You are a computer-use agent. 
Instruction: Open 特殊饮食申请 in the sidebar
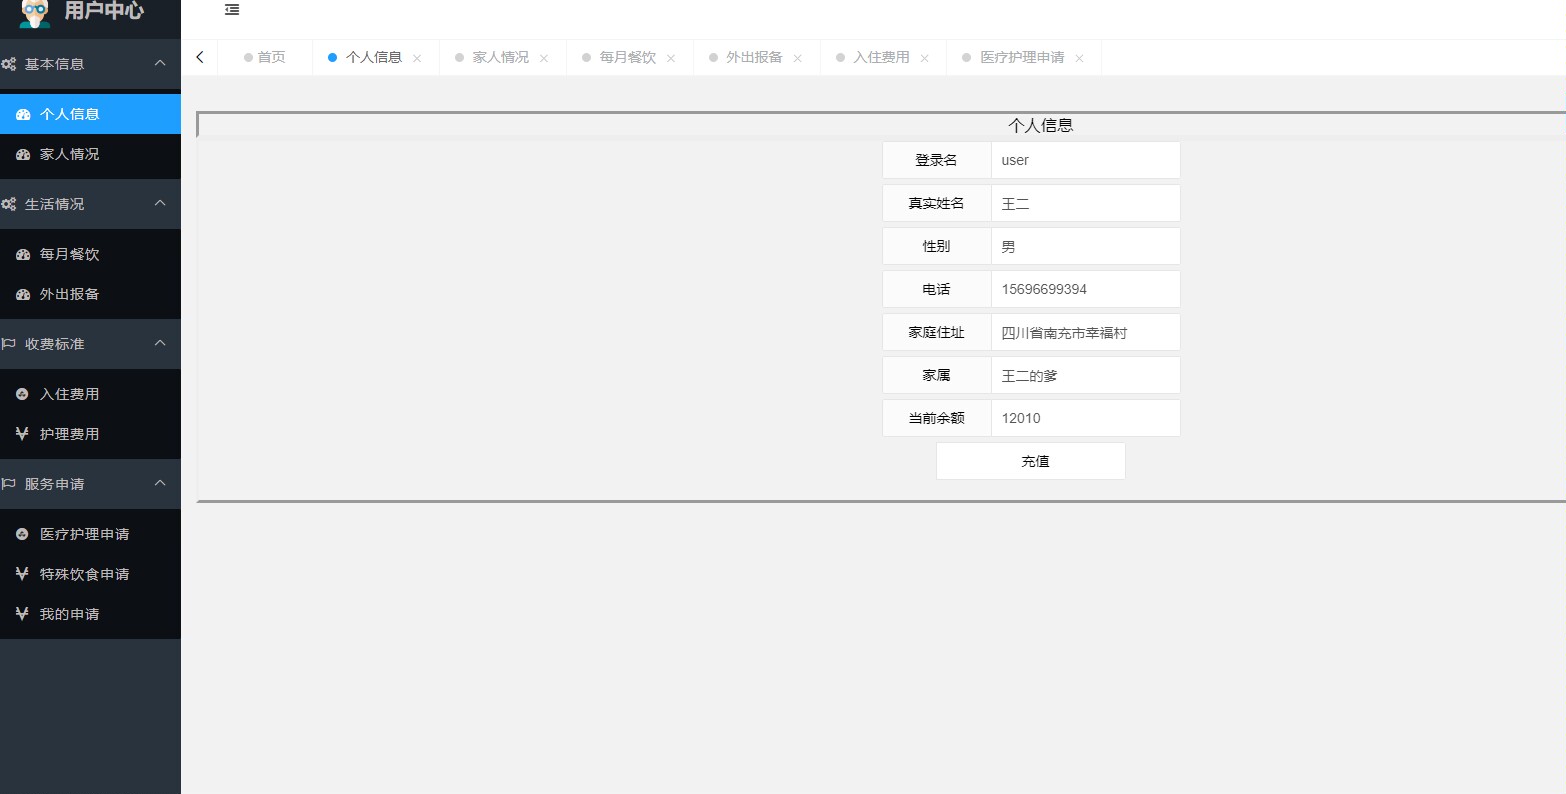(x=90, y=574)
